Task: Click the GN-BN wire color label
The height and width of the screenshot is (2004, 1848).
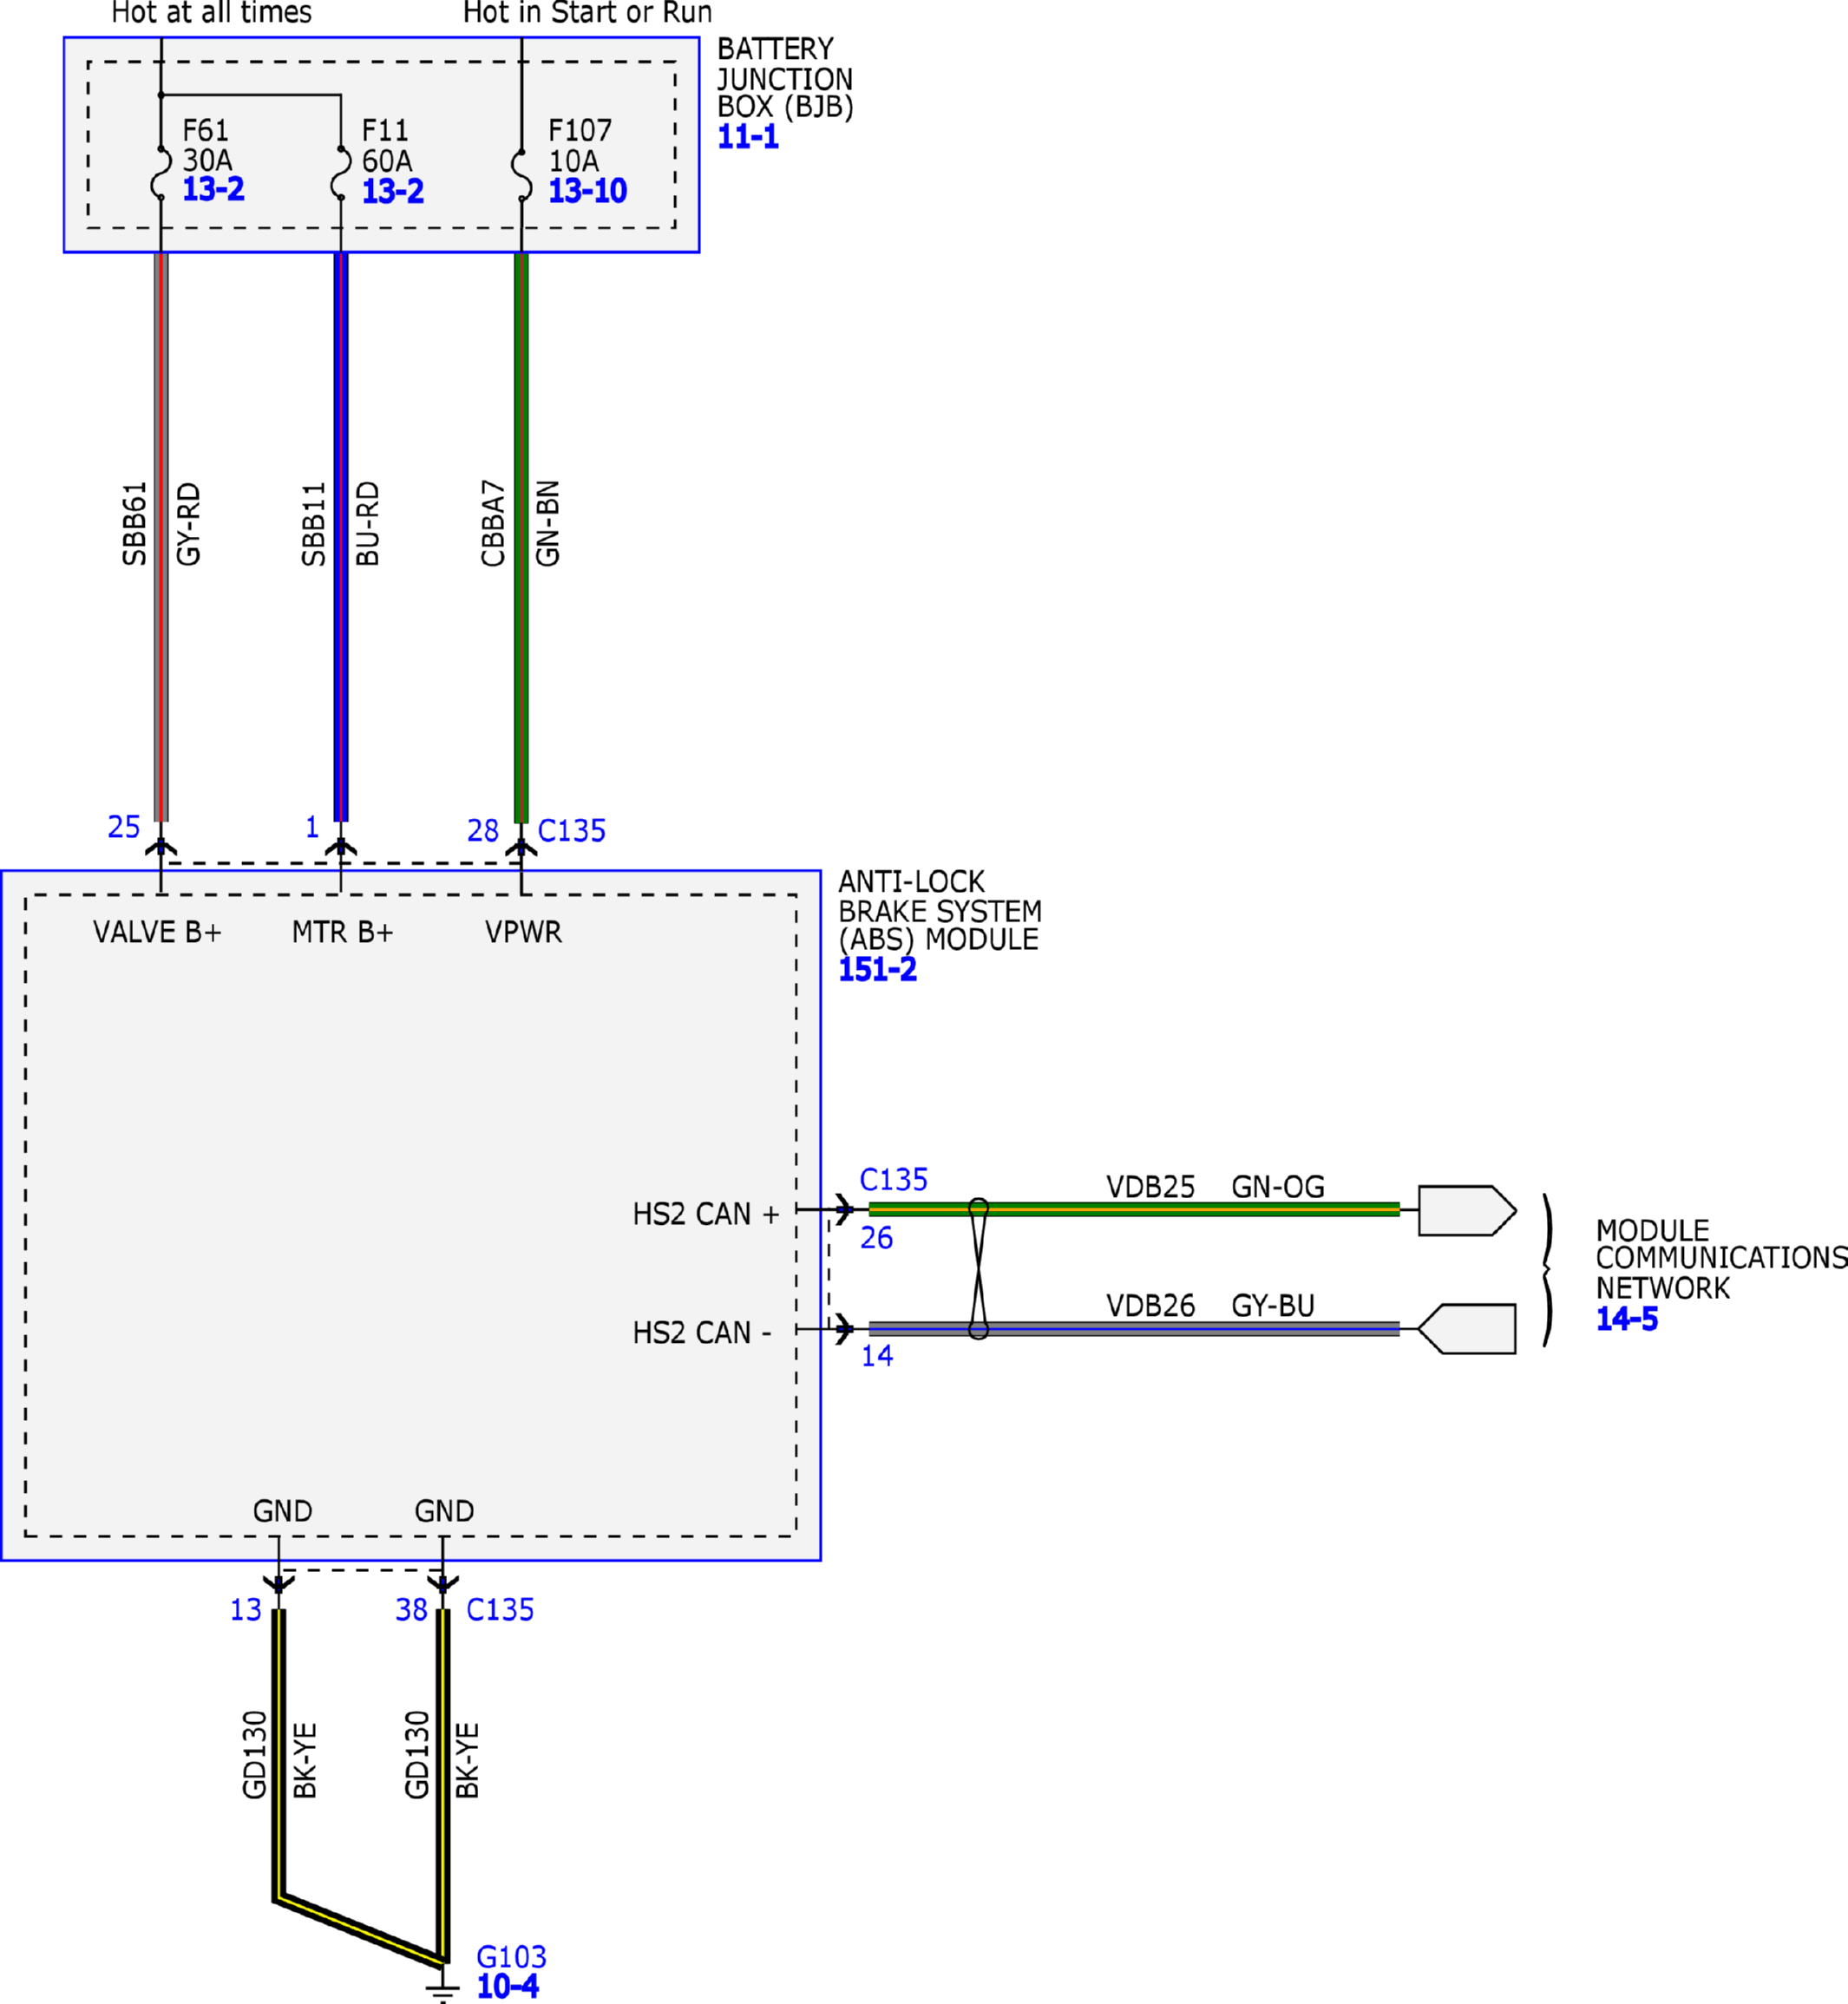Action: 548,523
